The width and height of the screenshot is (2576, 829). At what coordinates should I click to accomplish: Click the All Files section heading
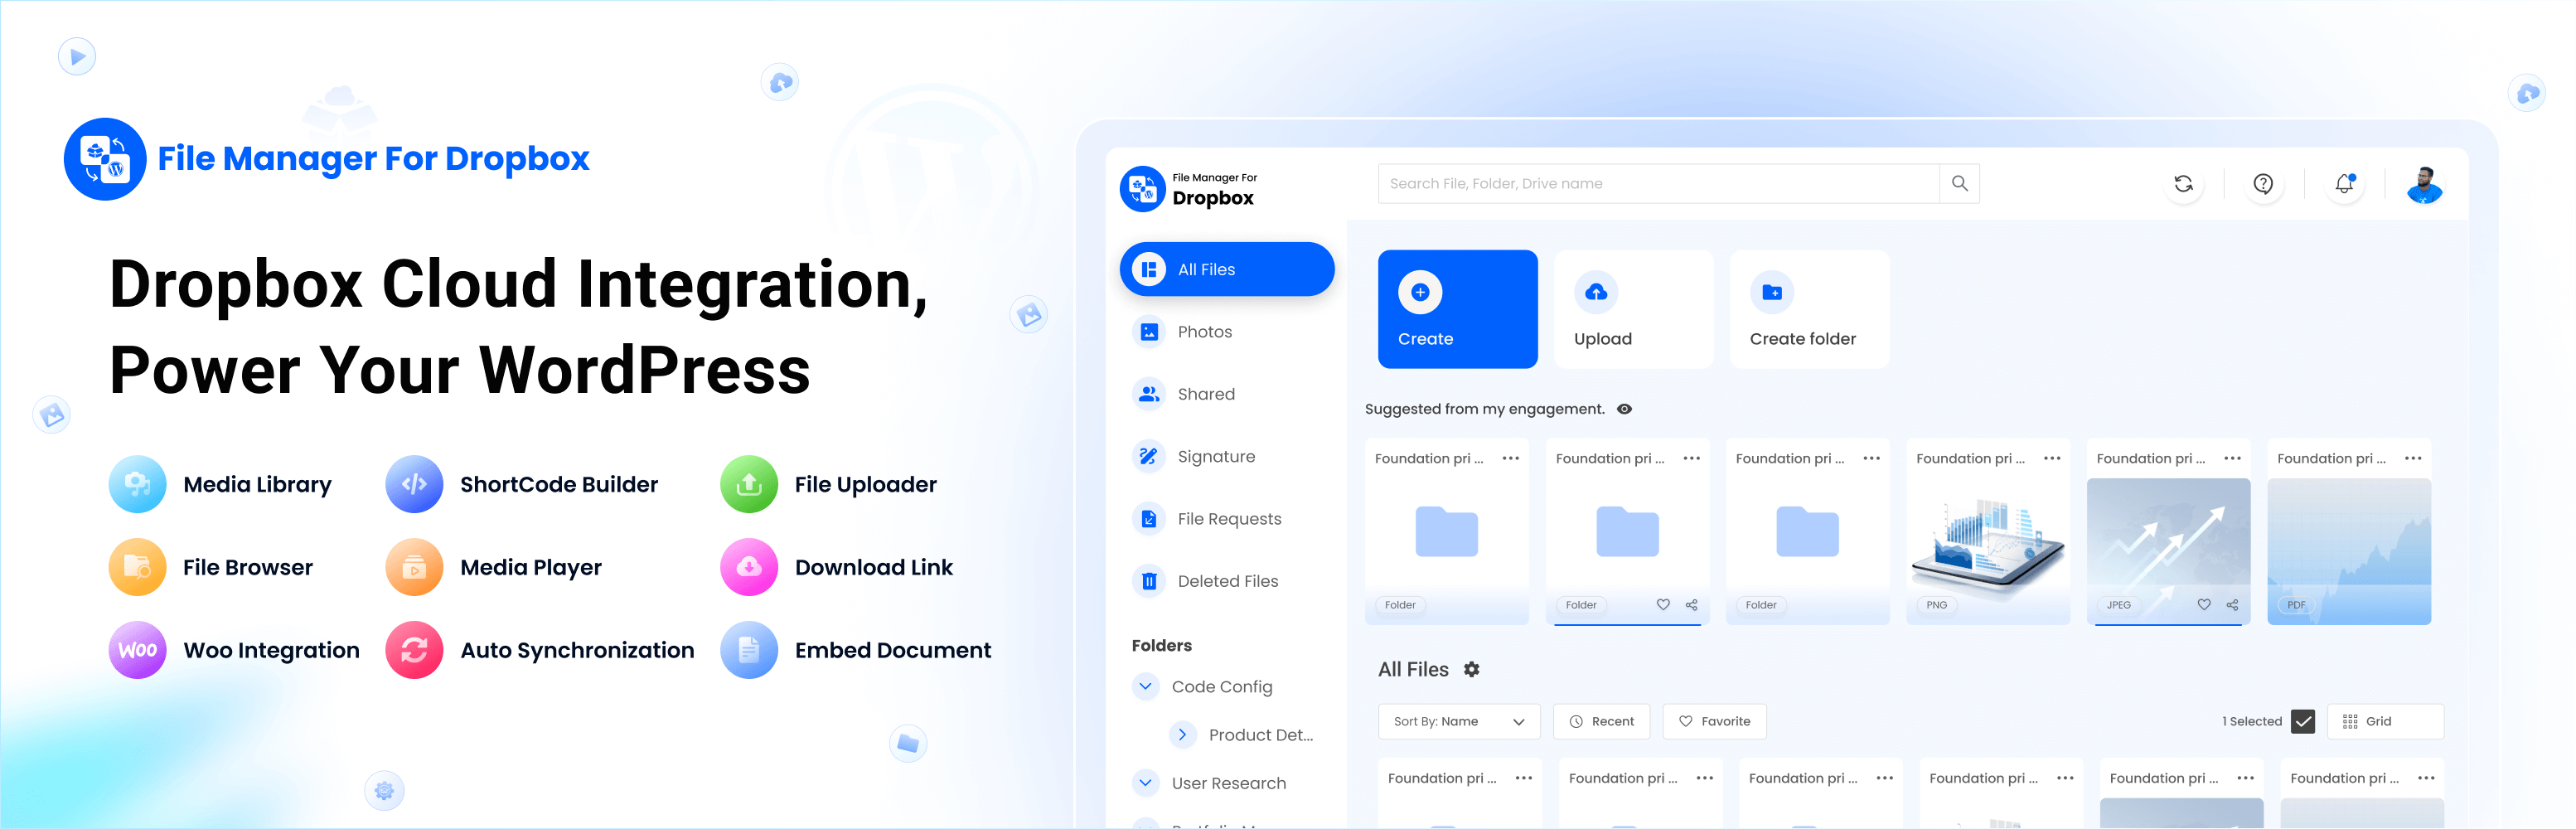tap(1412, 670)
